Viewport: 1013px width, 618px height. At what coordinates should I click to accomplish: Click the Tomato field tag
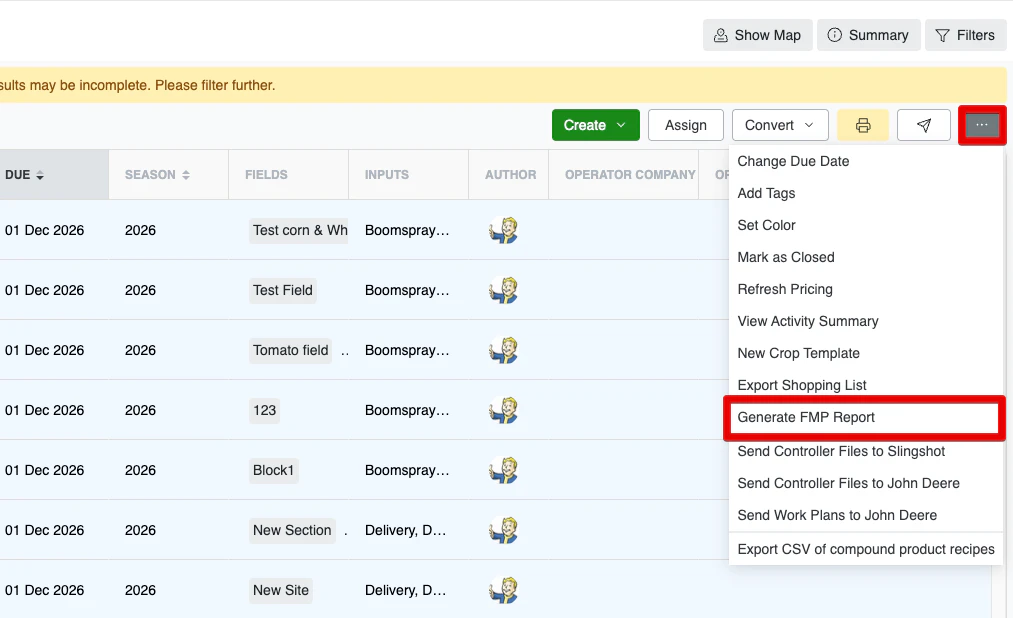[291, 350]
